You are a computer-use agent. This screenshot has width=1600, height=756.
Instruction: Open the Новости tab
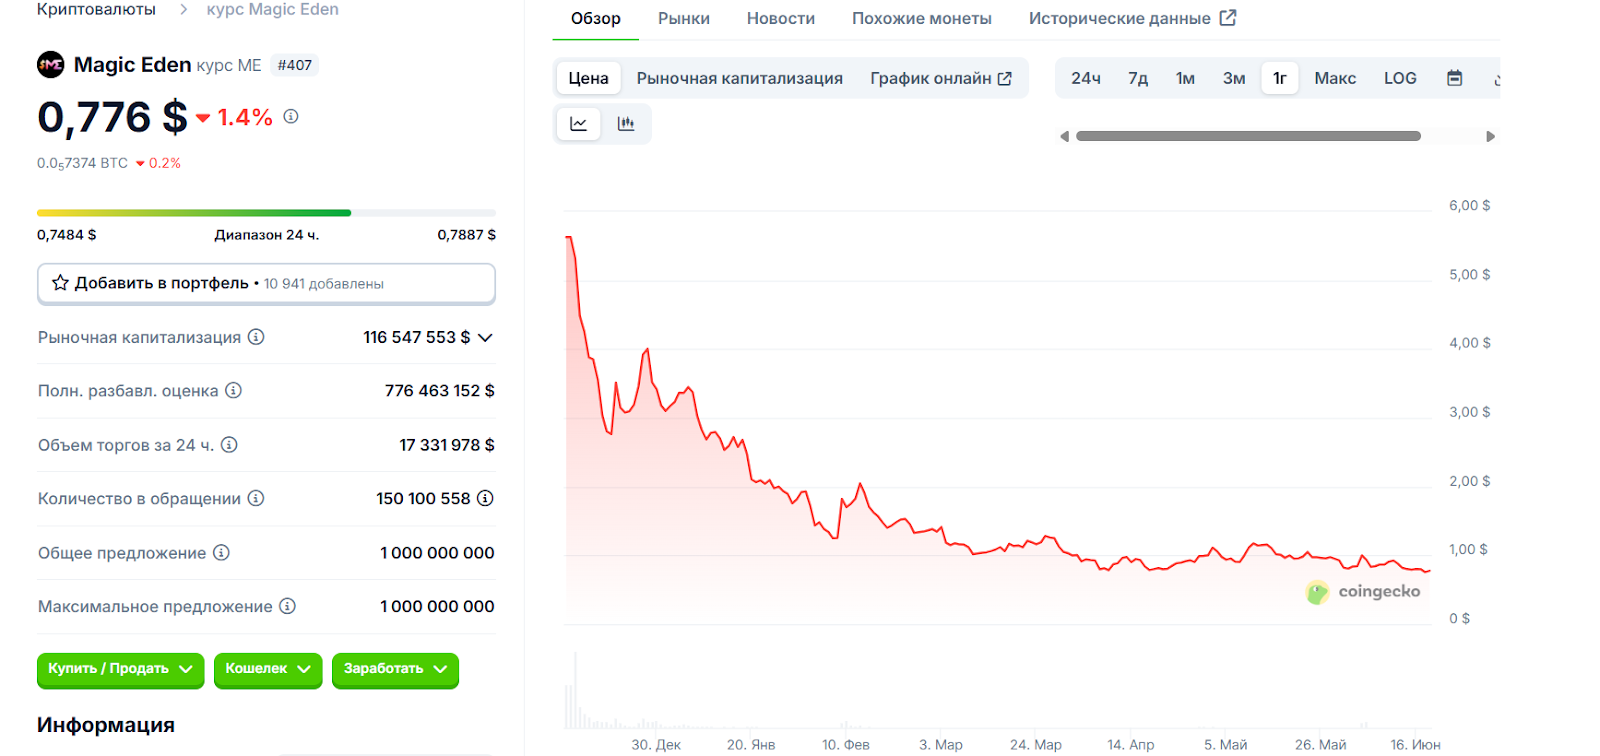(780, 18)
